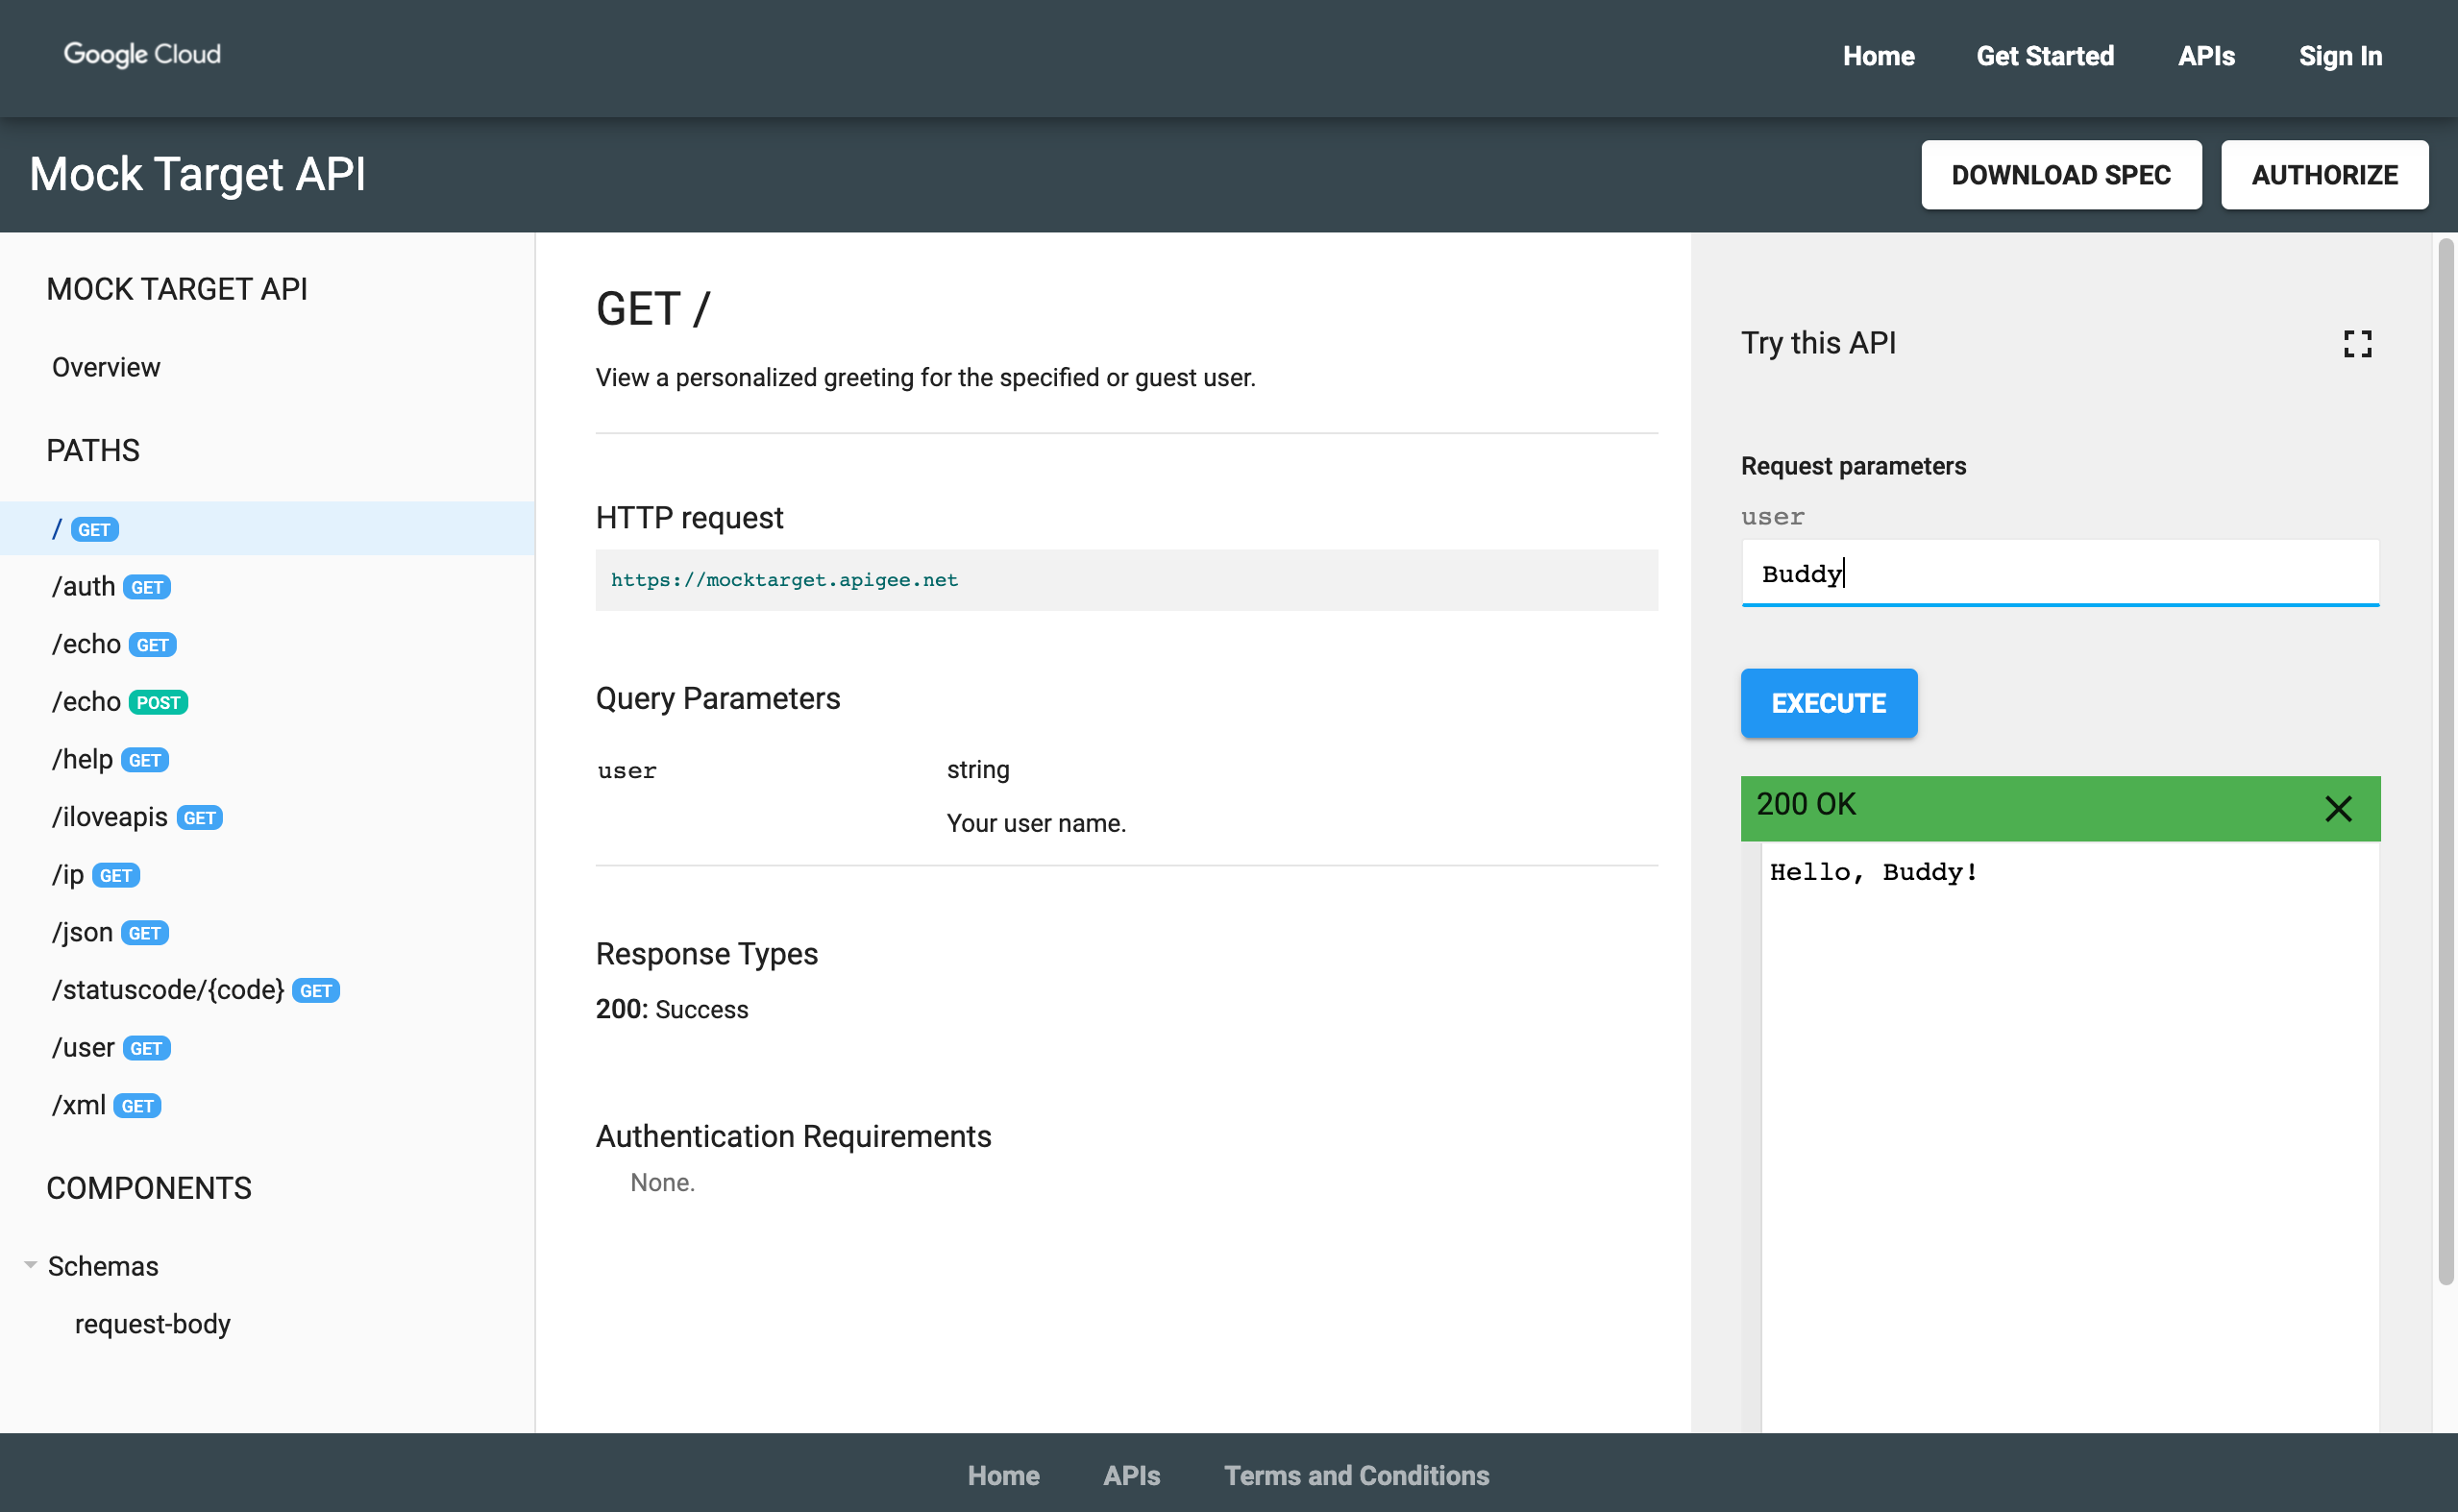Click the DOWNLOAD SPEC button
The image size is (2458, 1512).
[2063, 174]
